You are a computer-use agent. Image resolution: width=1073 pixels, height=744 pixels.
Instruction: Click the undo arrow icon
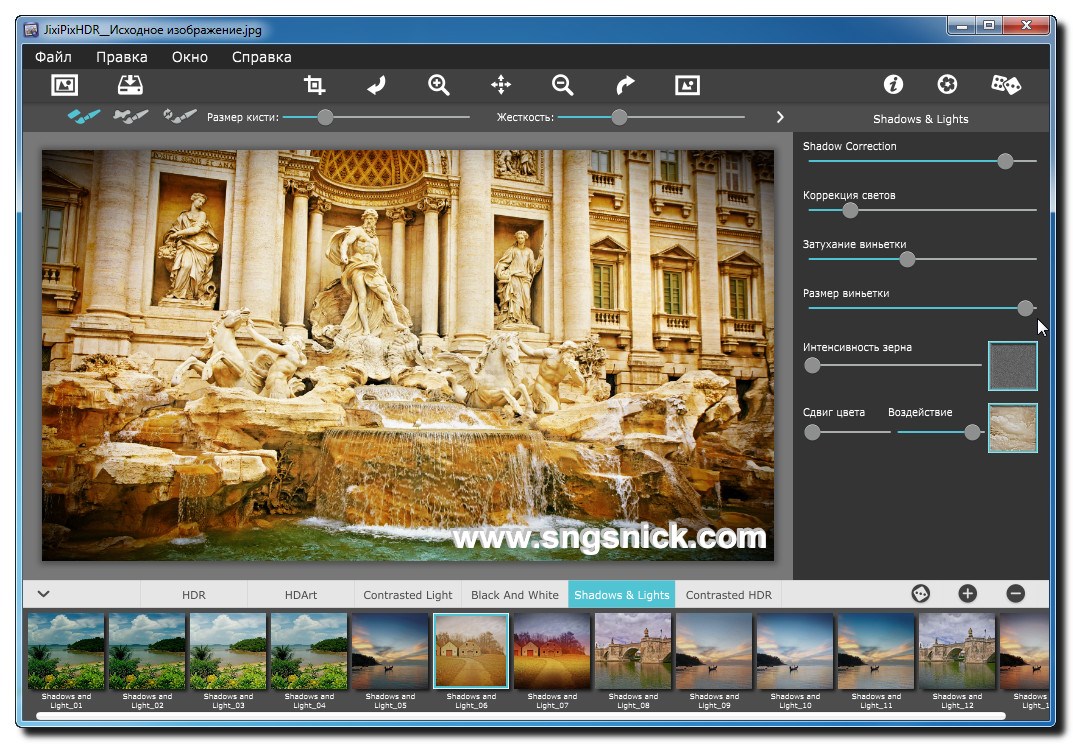(x=376, y=85)
